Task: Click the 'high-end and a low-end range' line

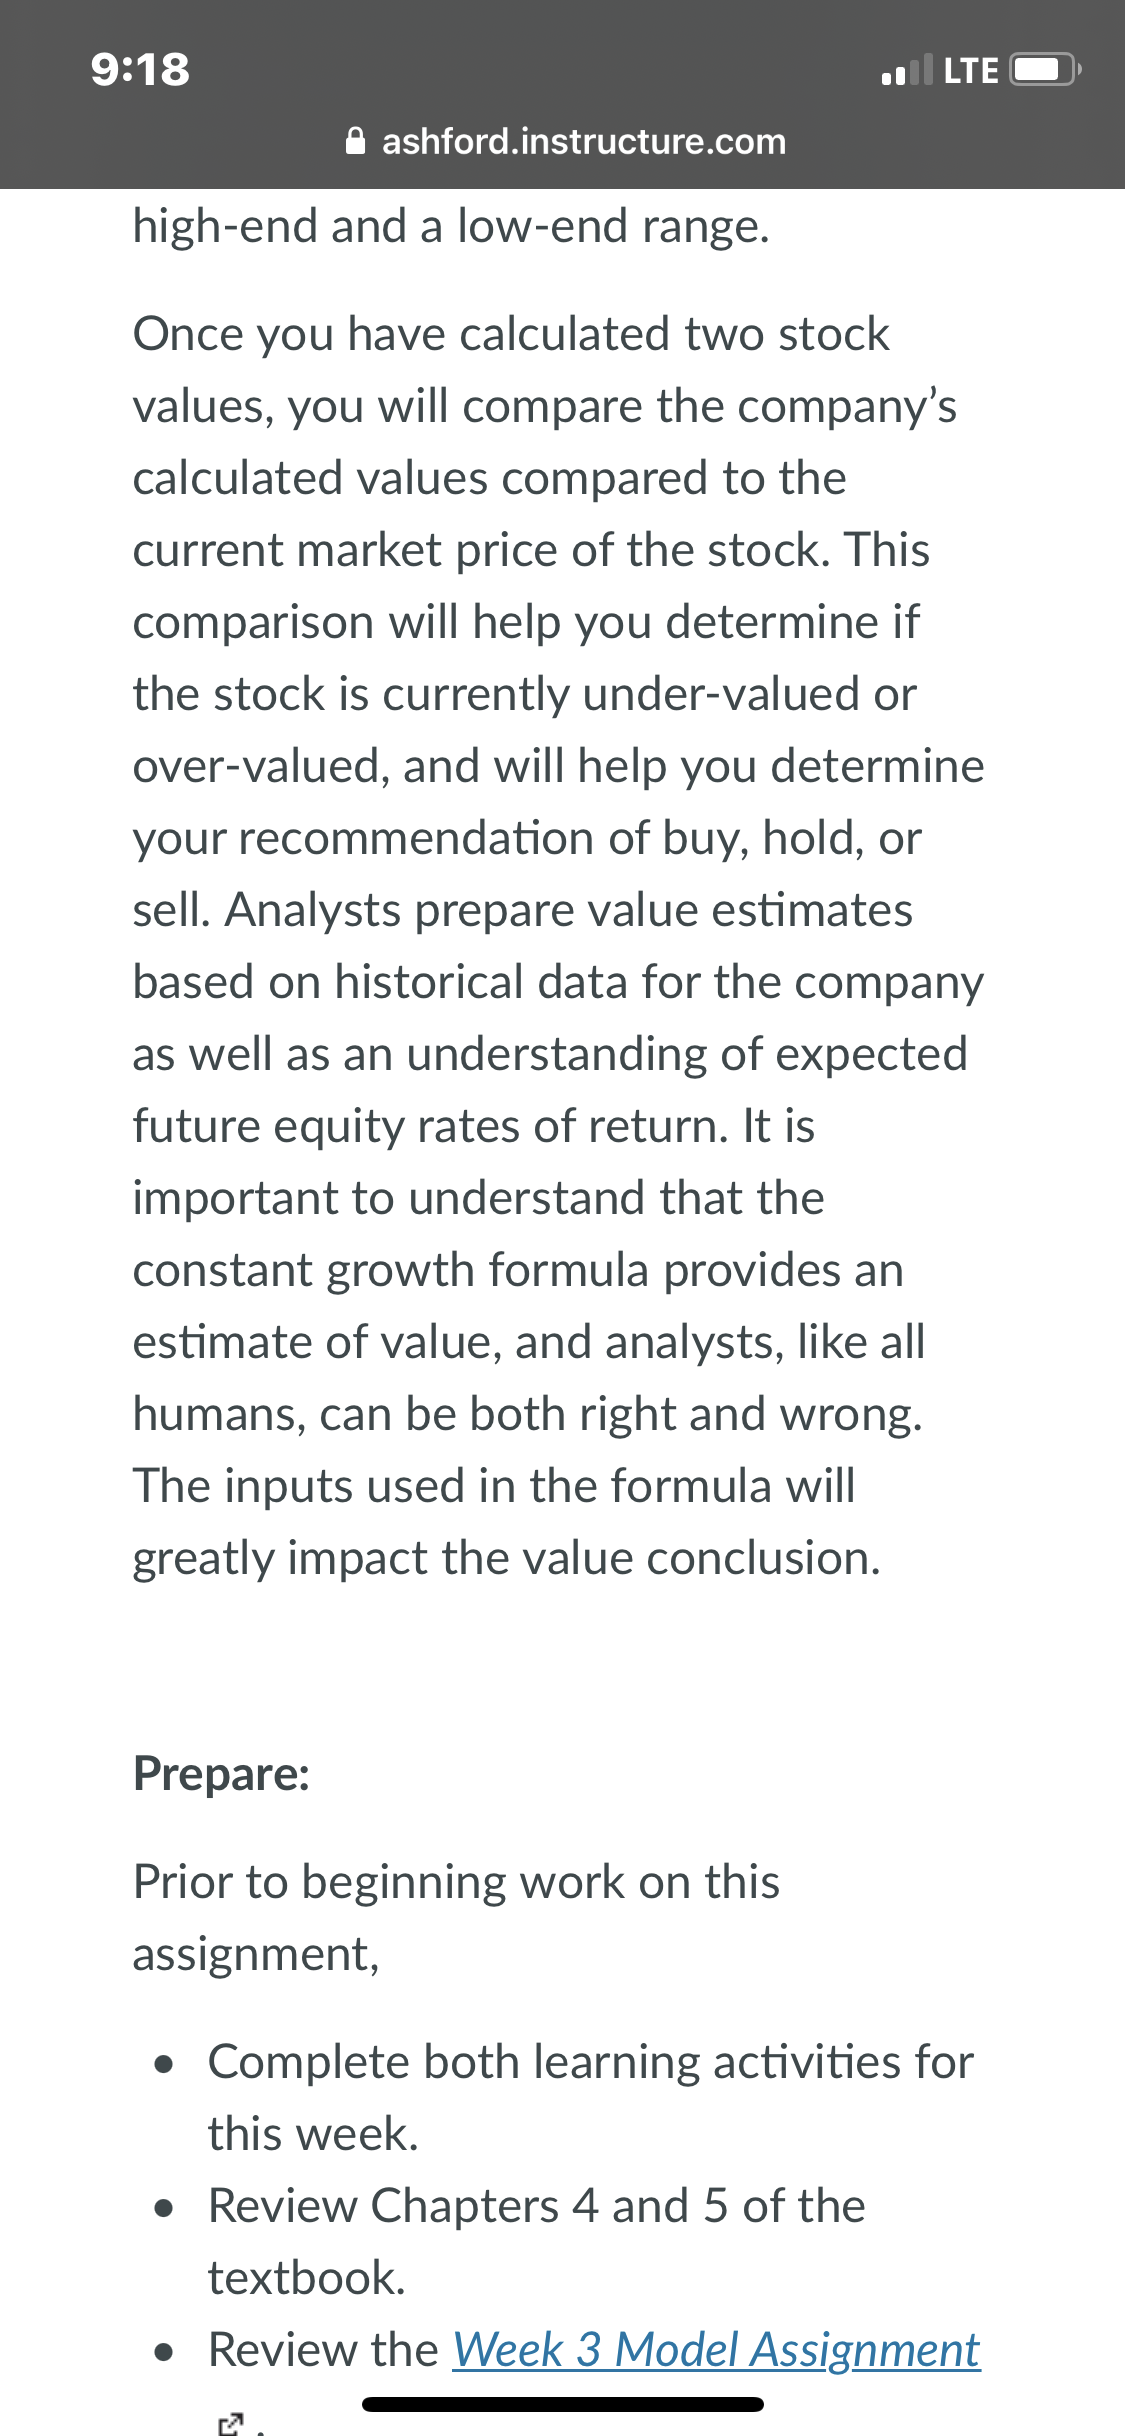Action: [x=451, y=226]
